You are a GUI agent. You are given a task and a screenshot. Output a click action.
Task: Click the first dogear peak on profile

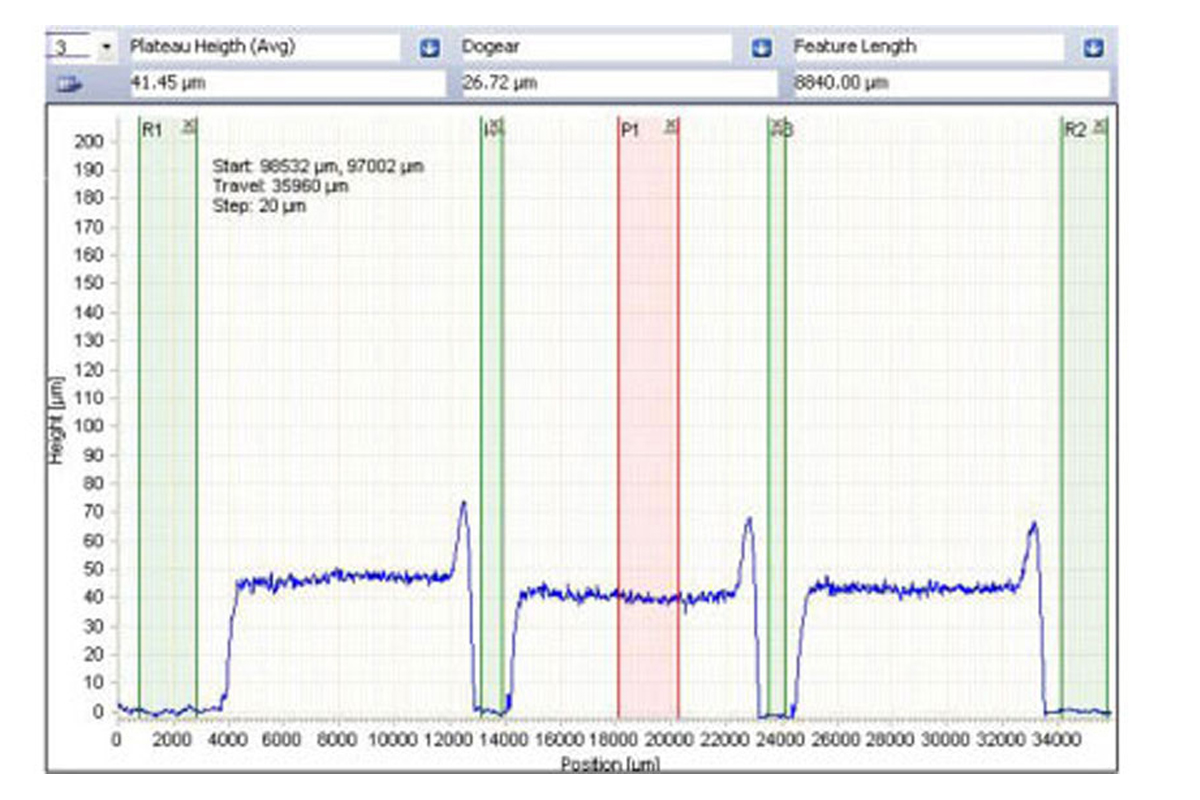(463, 505)
